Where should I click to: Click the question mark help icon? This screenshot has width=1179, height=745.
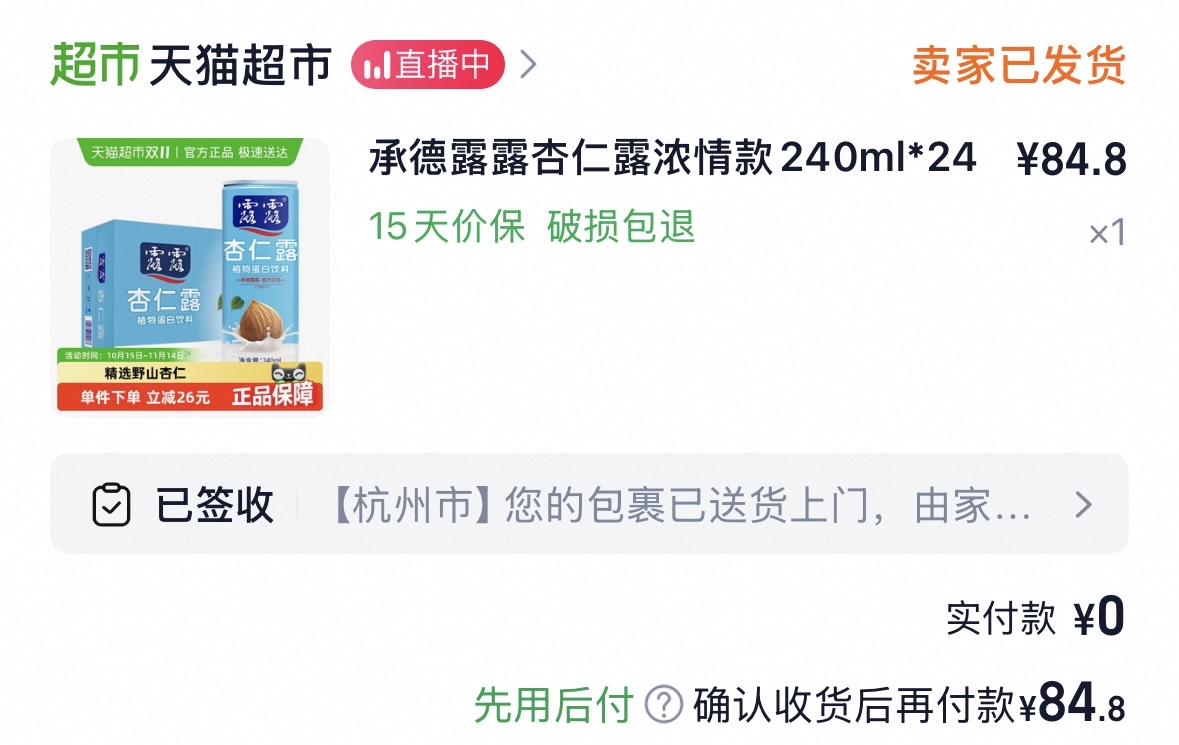[x=664, y=704]
